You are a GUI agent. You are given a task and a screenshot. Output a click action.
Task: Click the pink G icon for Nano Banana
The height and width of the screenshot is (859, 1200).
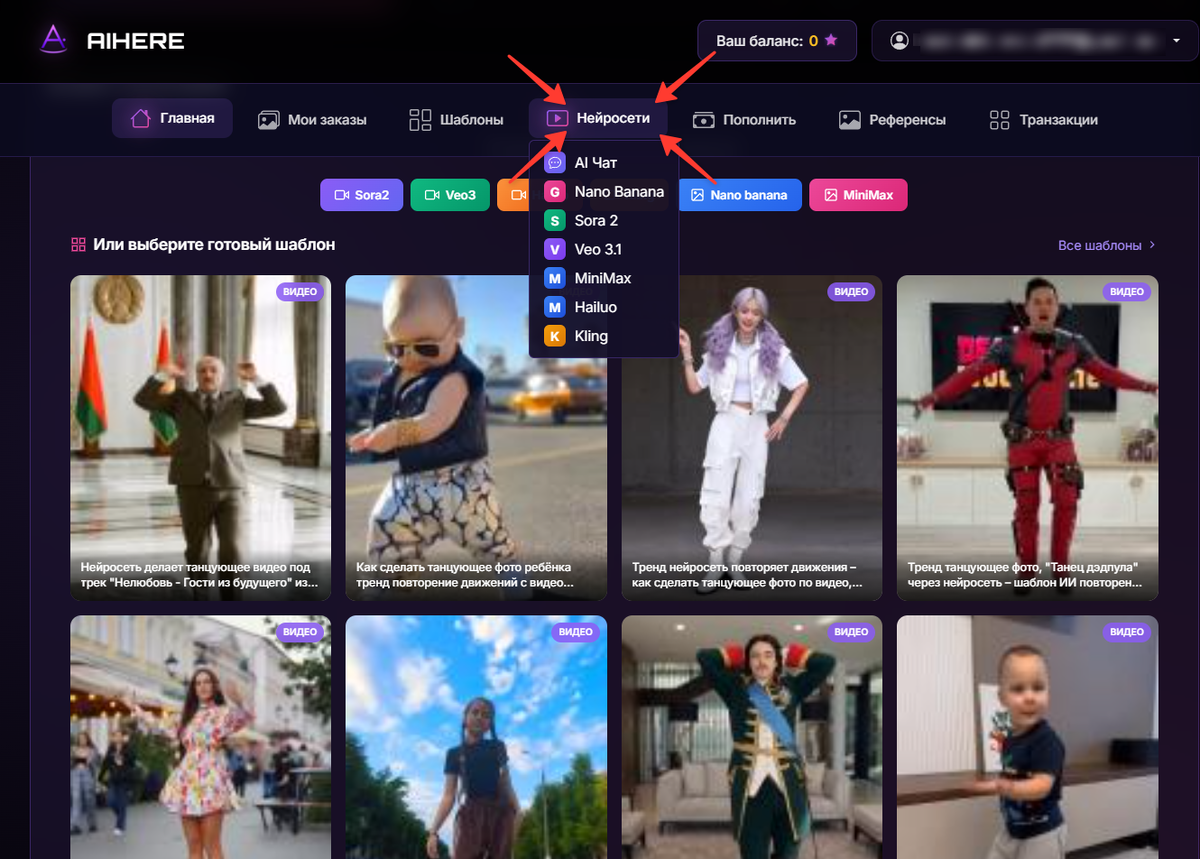(555, 192)
